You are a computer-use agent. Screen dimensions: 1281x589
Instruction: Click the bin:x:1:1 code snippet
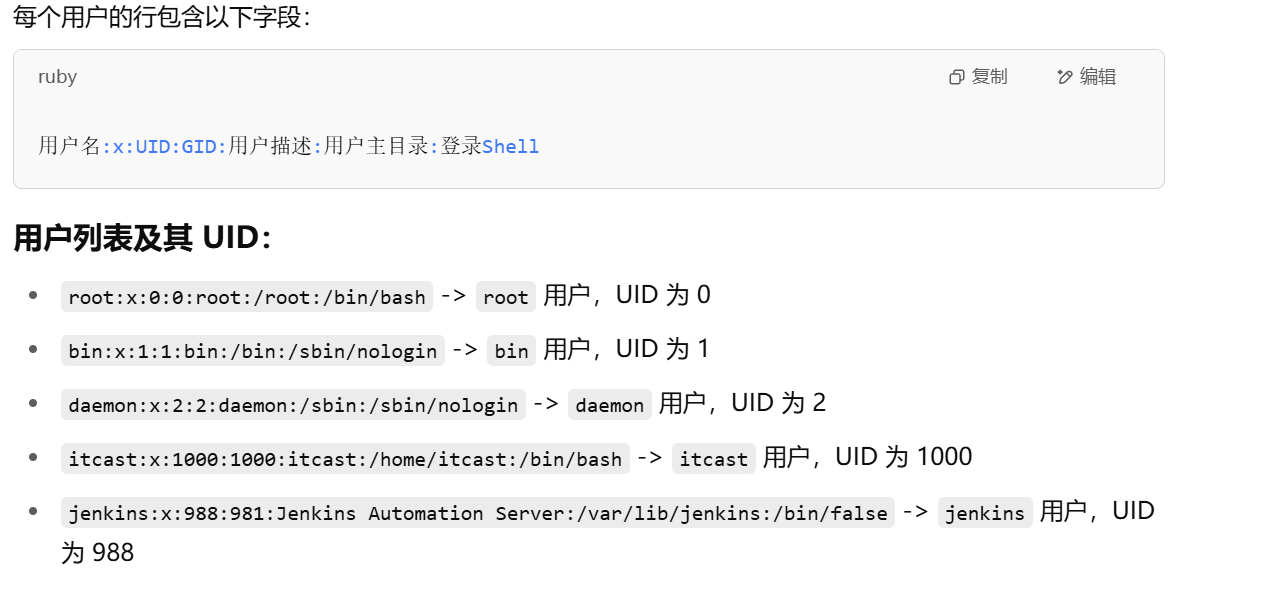point(249,350)
